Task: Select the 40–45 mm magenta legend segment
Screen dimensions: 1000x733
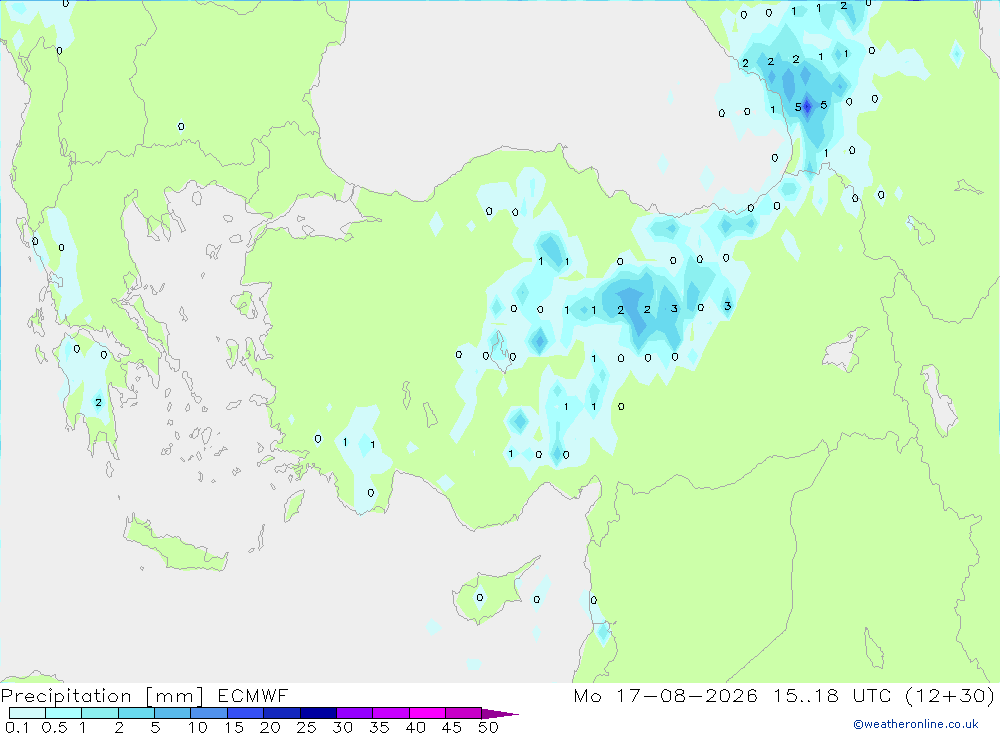Action: tap(427, 713)
